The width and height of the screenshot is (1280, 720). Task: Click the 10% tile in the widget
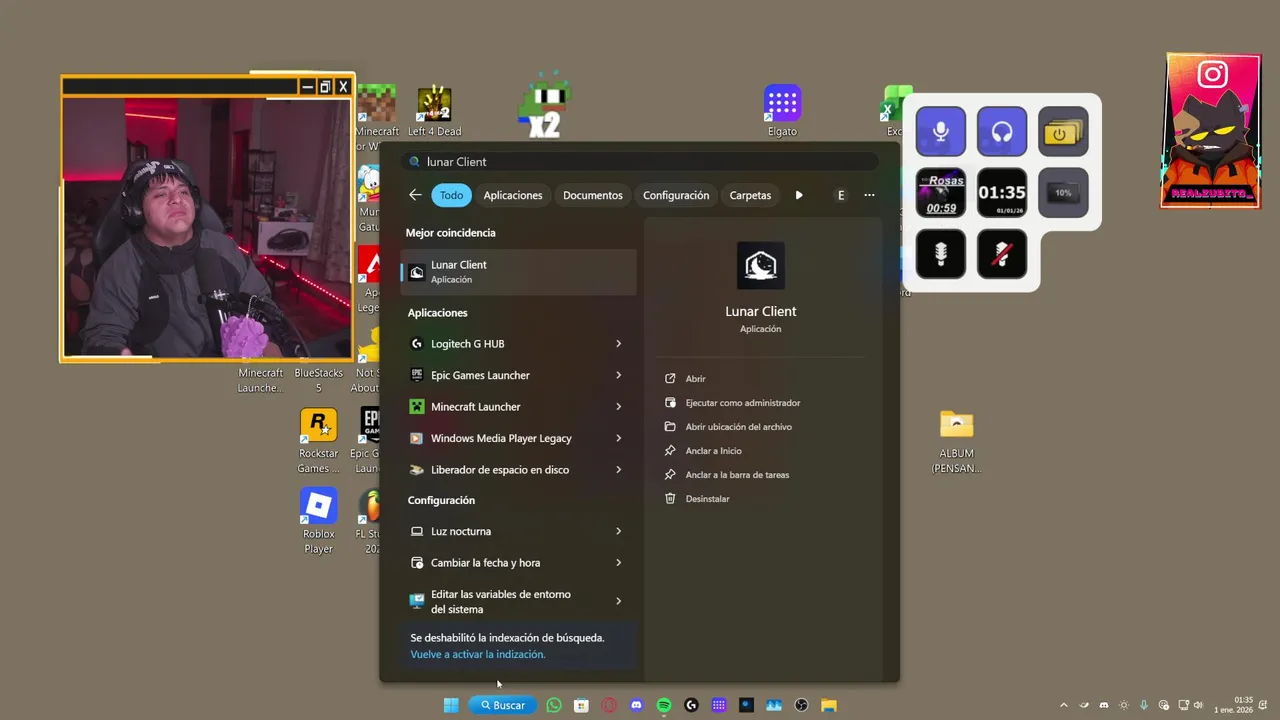pyautogui.click(x=1063, y=192)
